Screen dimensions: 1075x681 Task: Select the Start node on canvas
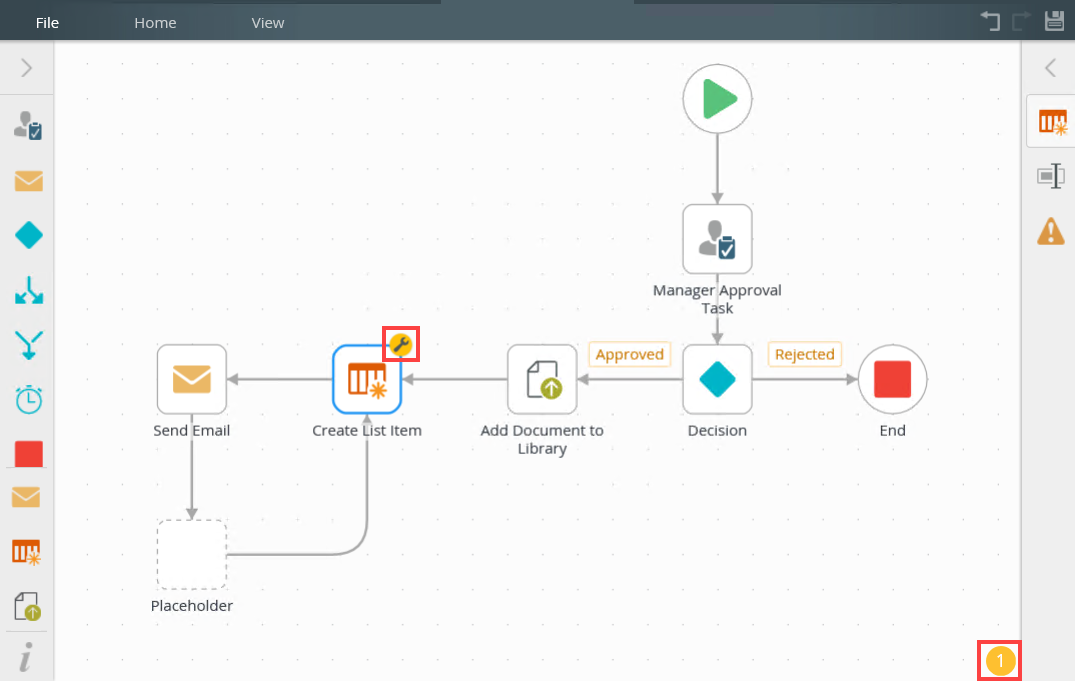click(x=717, y=99)
